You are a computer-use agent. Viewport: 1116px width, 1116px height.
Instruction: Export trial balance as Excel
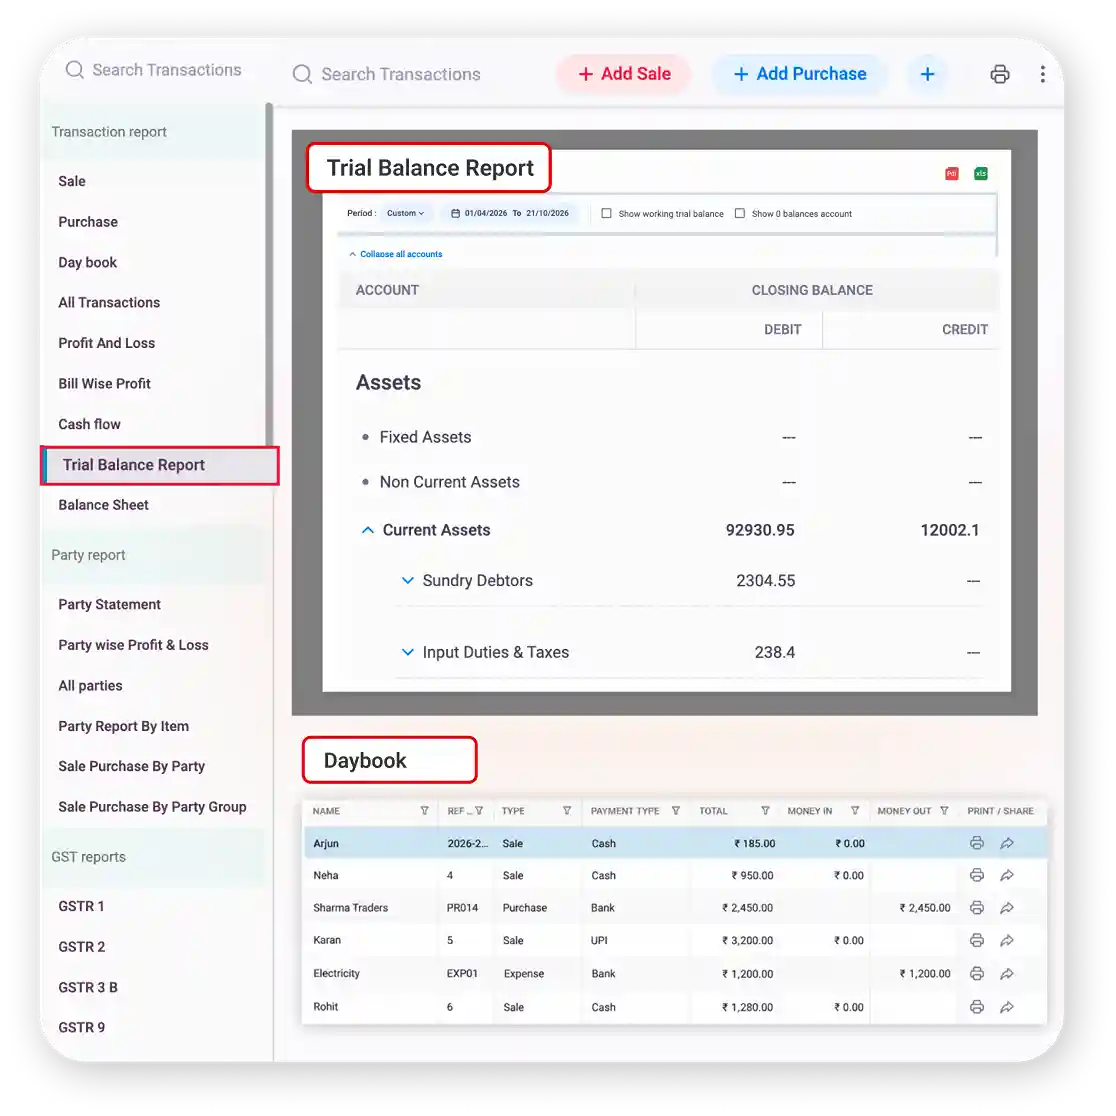981,174
